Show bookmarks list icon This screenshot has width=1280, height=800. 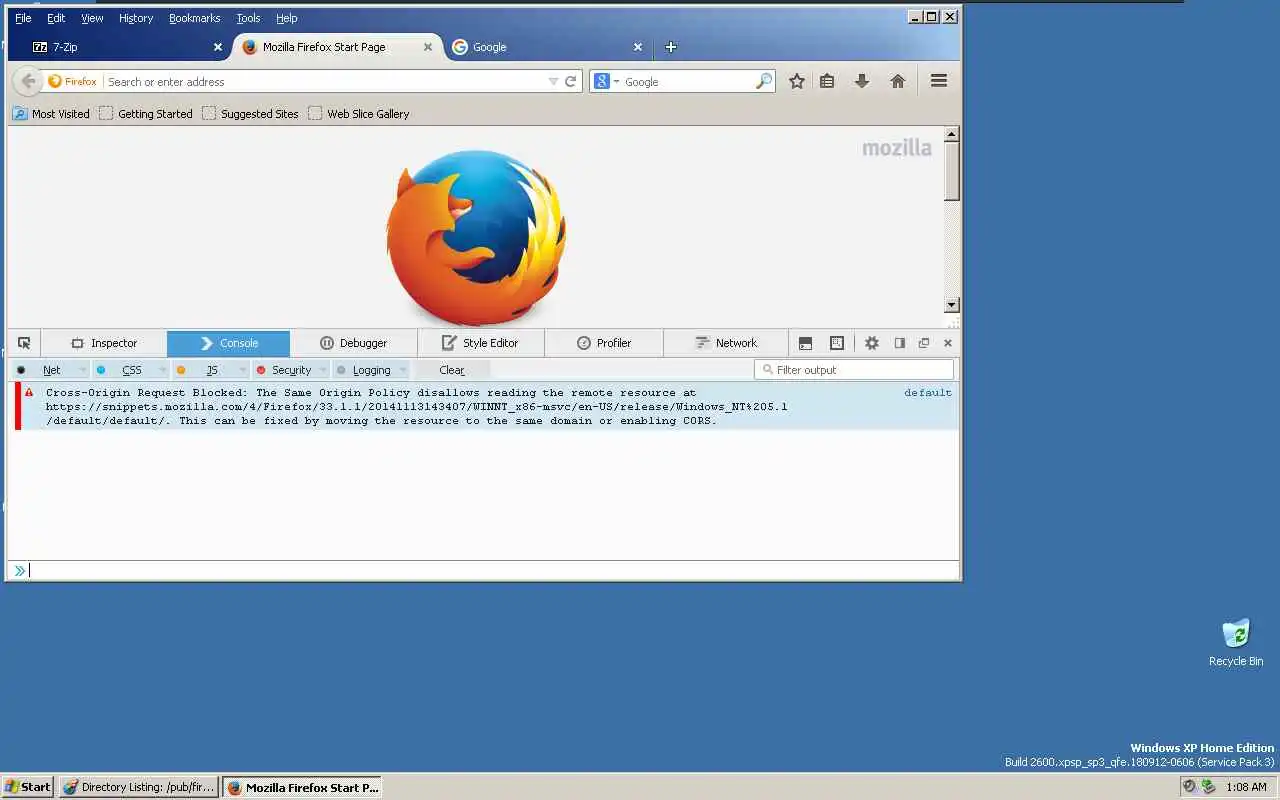tap(827, 82)
